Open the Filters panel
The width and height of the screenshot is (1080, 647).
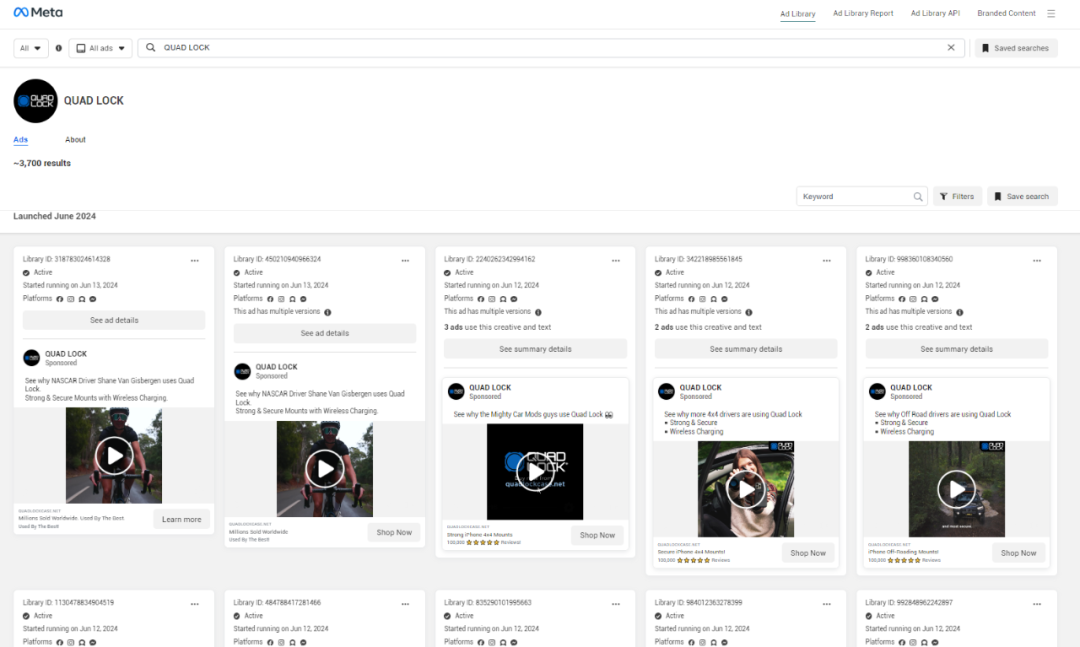tap(957, 196)
